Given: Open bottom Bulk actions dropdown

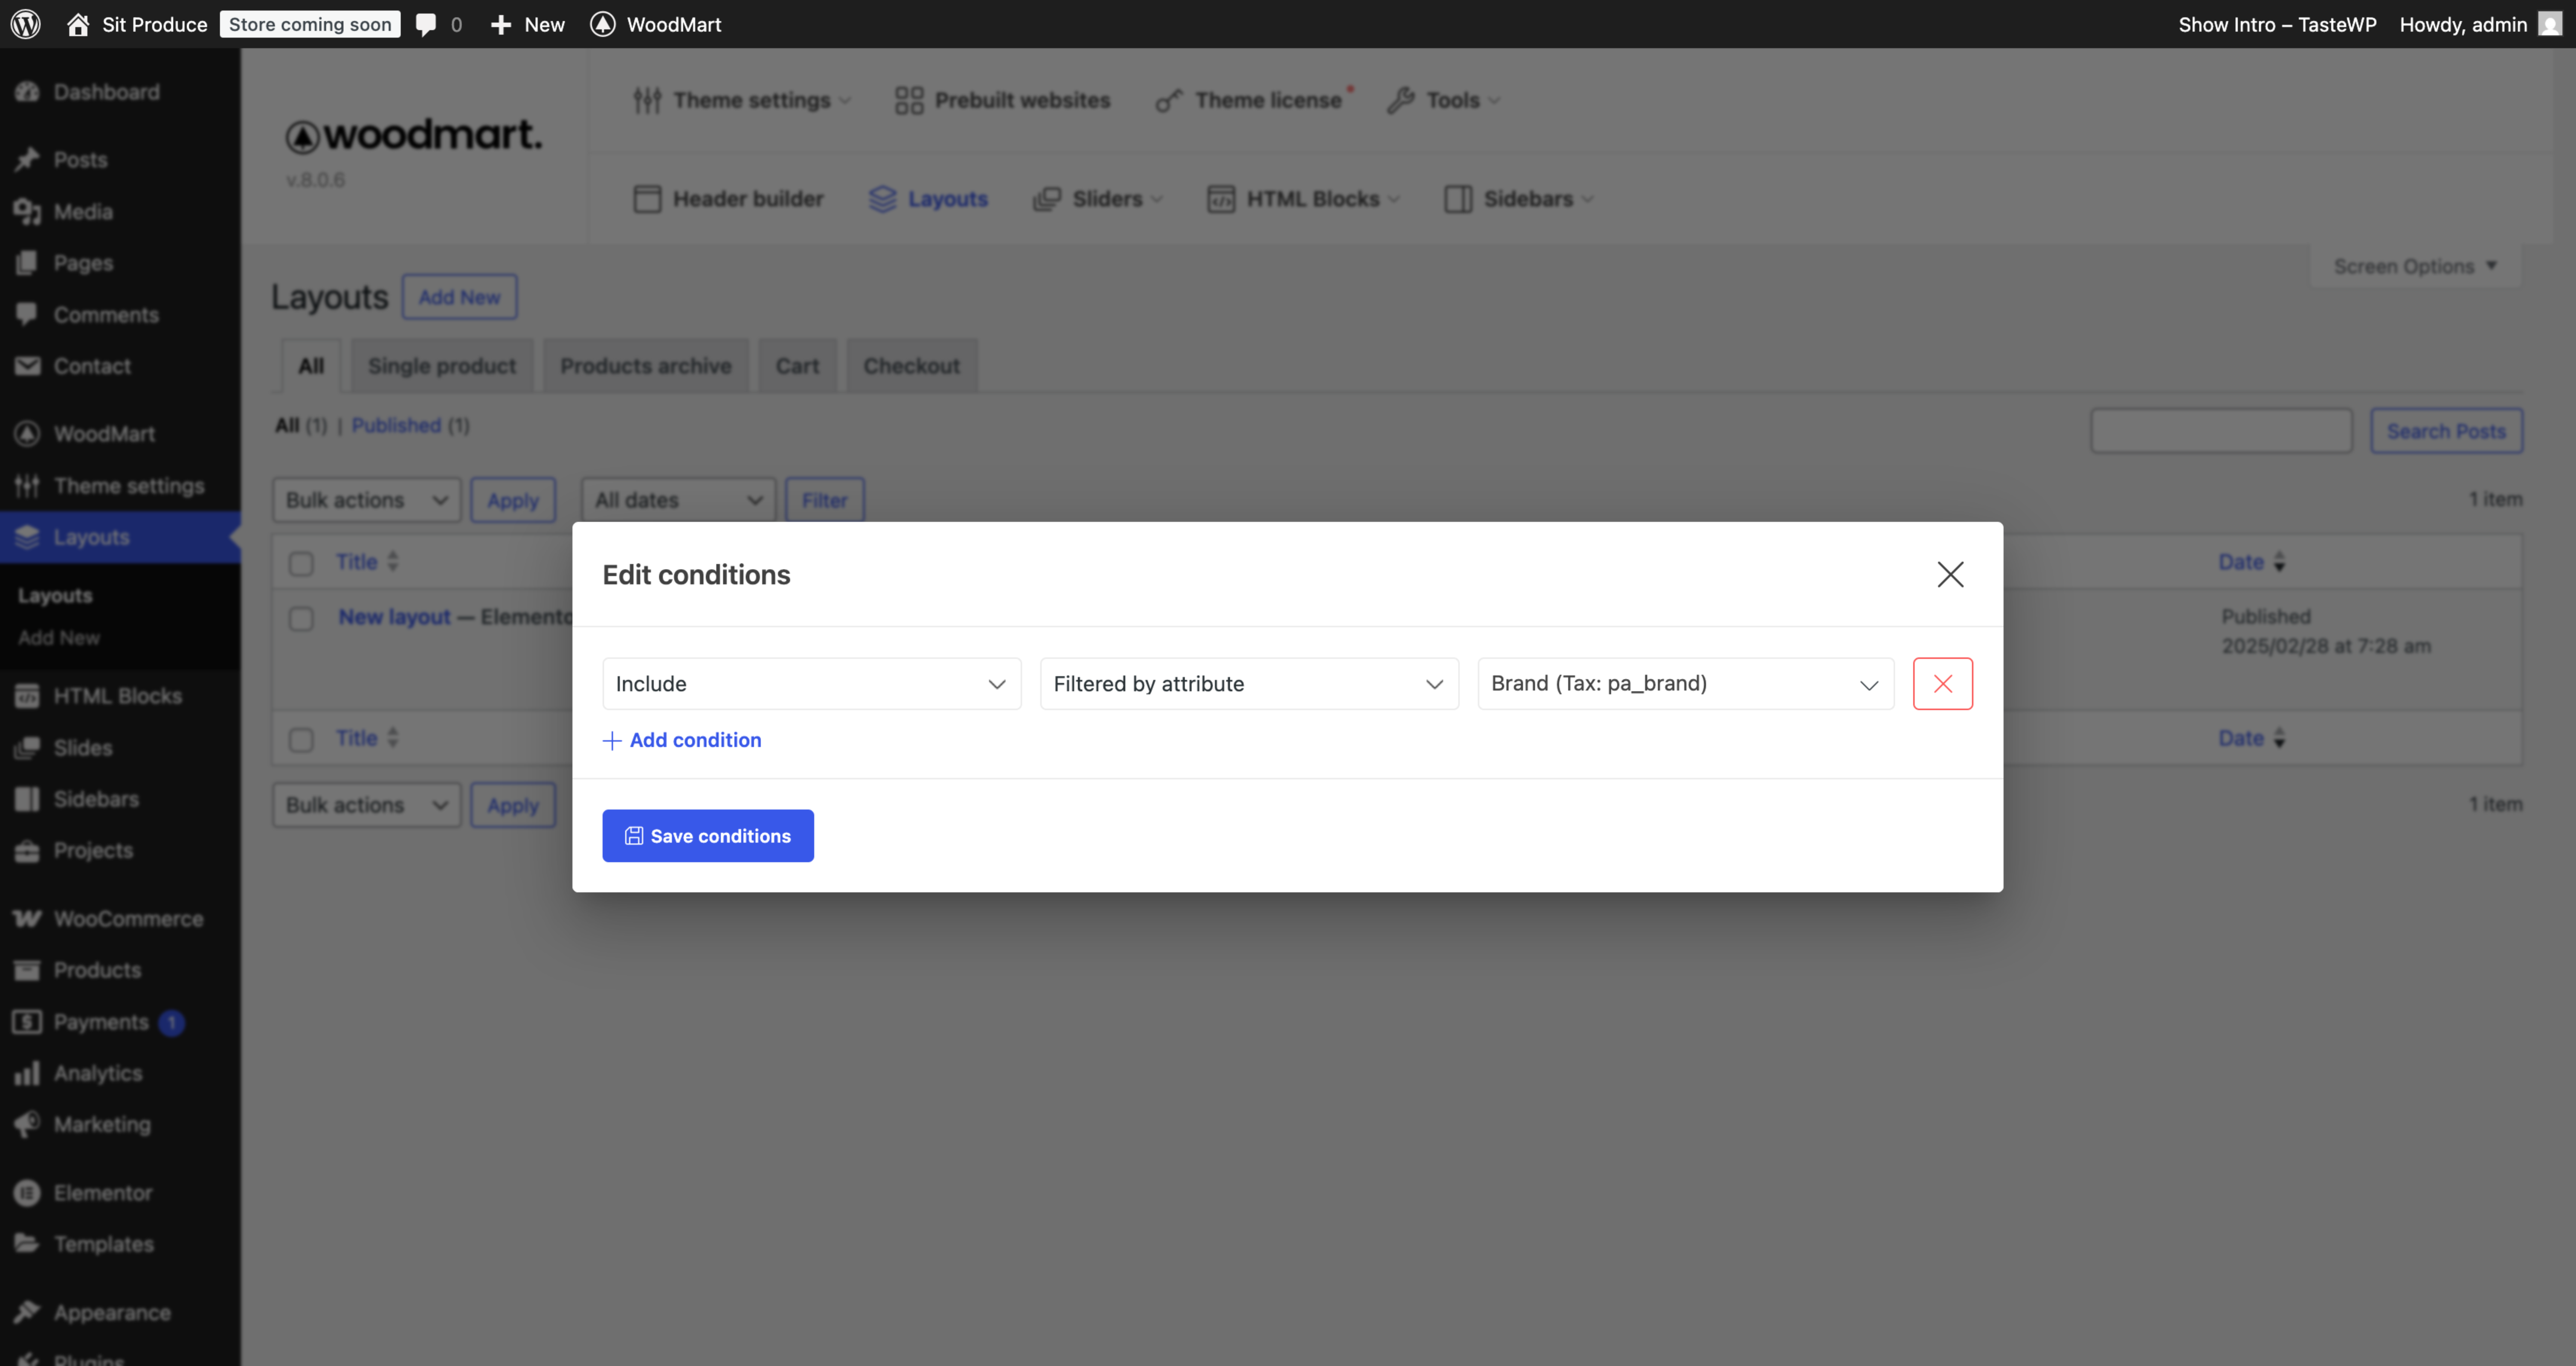Looking at the screenshot, I should coord(366,805).
